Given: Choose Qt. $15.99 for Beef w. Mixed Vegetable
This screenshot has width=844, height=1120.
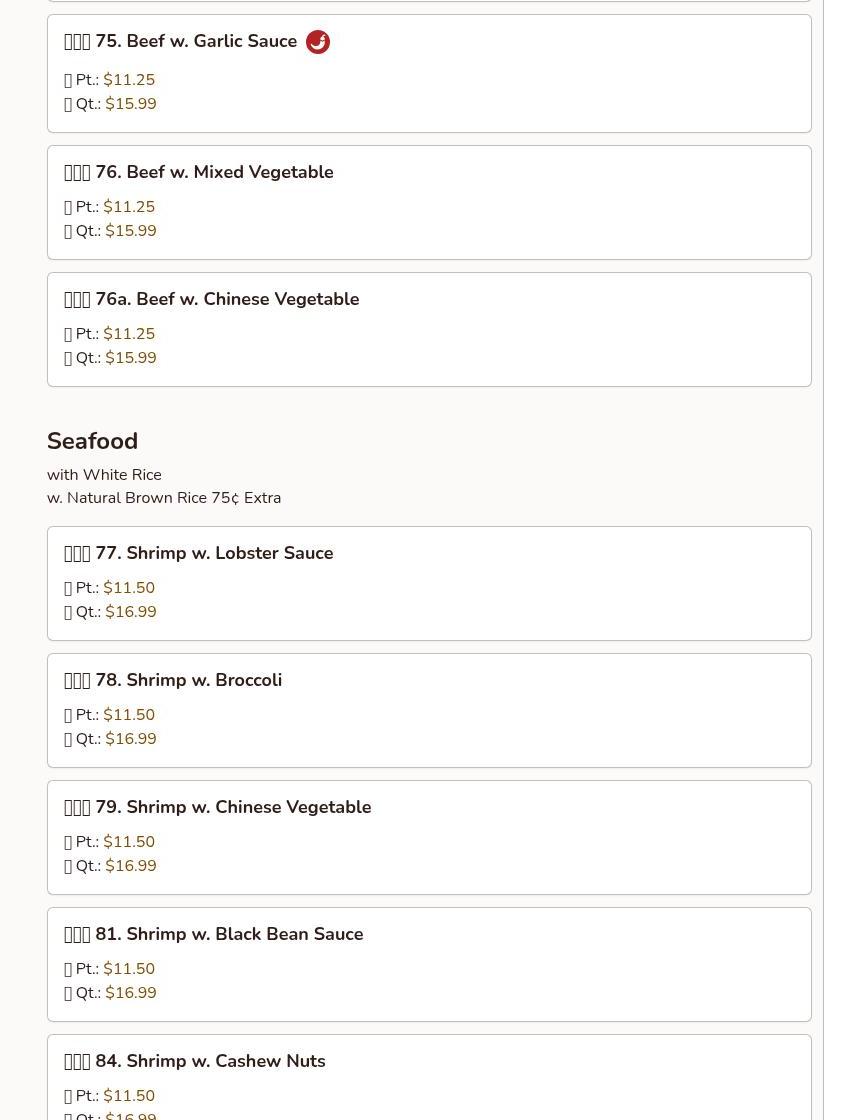Looking at the screenshot, I should pyautogui.click(x=110, y=231).
